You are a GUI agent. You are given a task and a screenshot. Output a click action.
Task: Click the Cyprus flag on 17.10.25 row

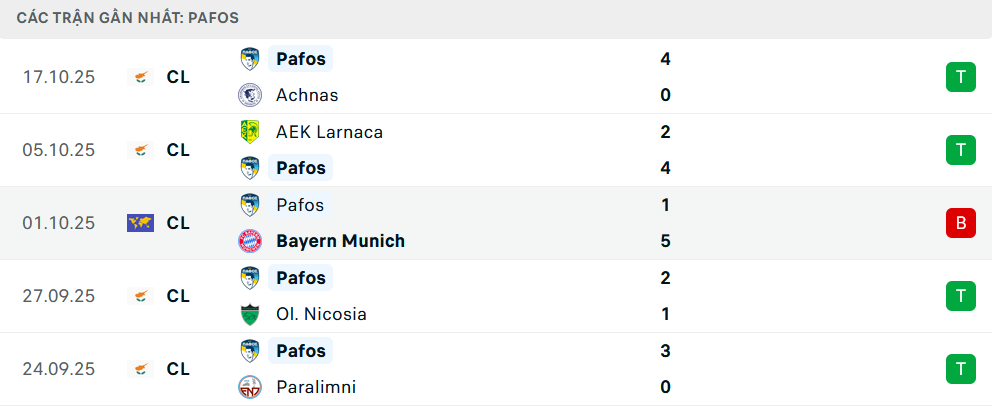140,77
